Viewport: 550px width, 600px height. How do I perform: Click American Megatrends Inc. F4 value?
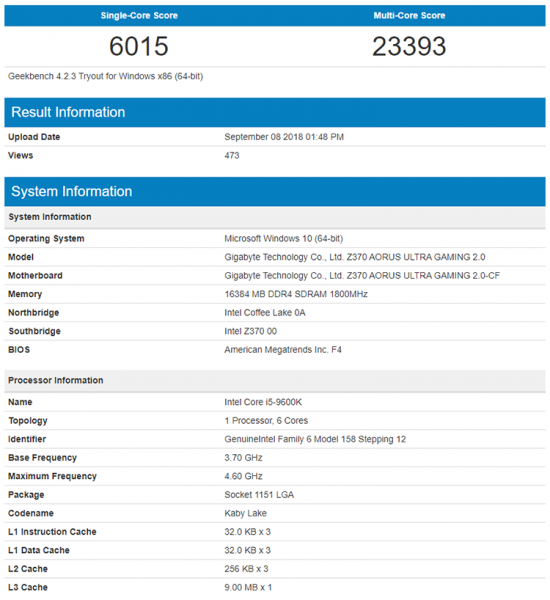tap(283, 350)
